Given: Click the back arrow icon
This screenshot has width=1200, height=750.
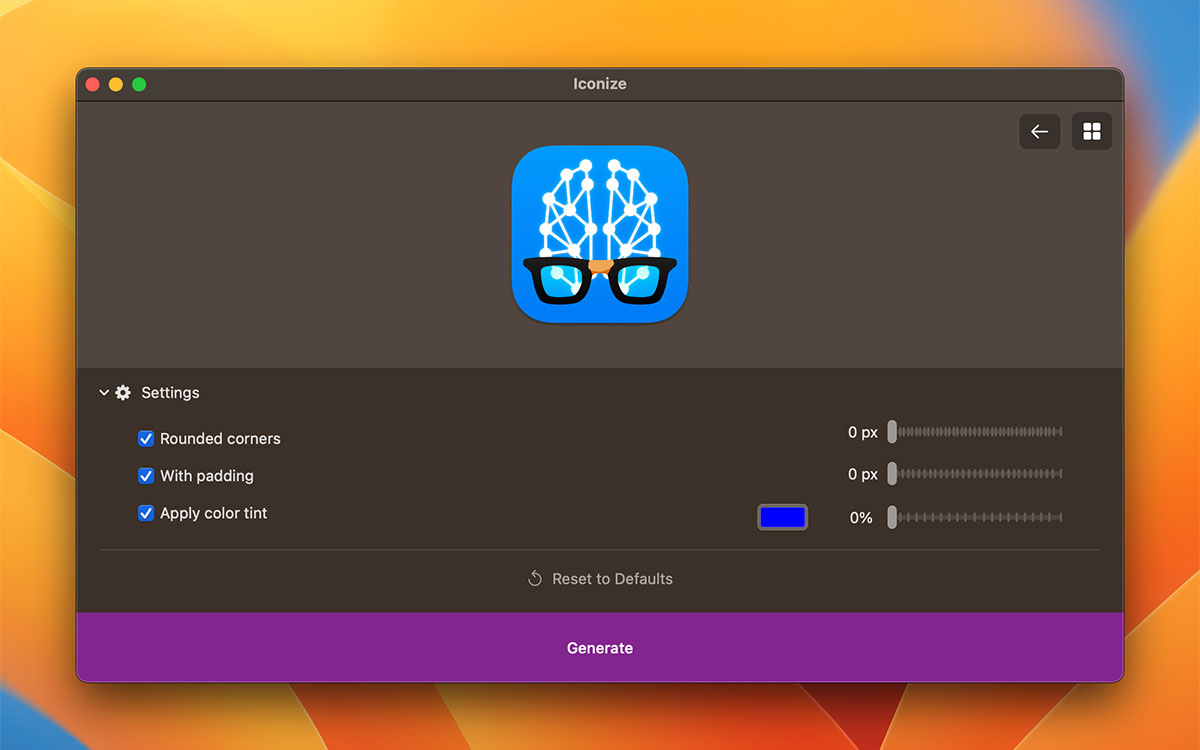Looking at the screenshot, I should click(x=1039, y=132).
